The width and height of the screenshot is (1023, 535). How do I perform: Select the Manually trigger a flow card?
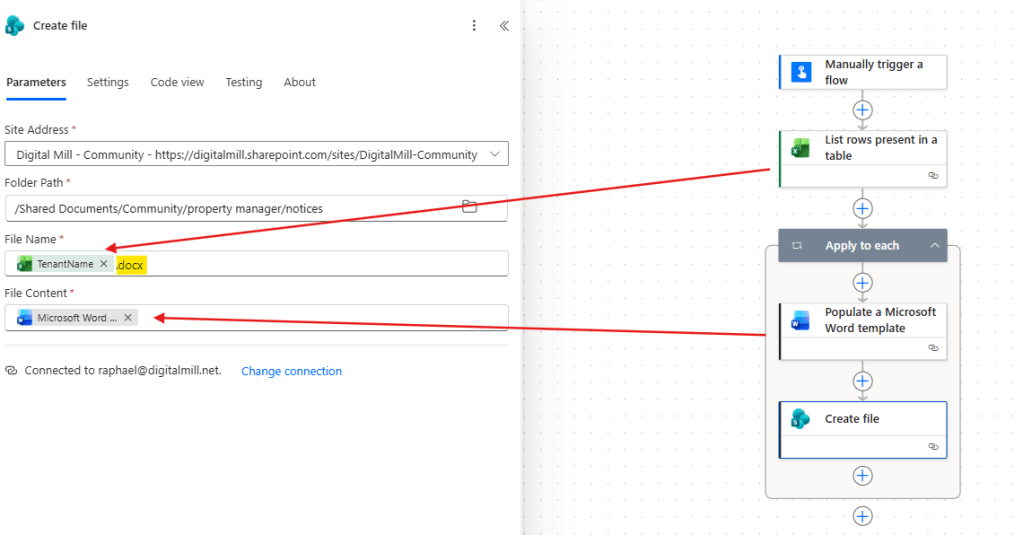863,72
